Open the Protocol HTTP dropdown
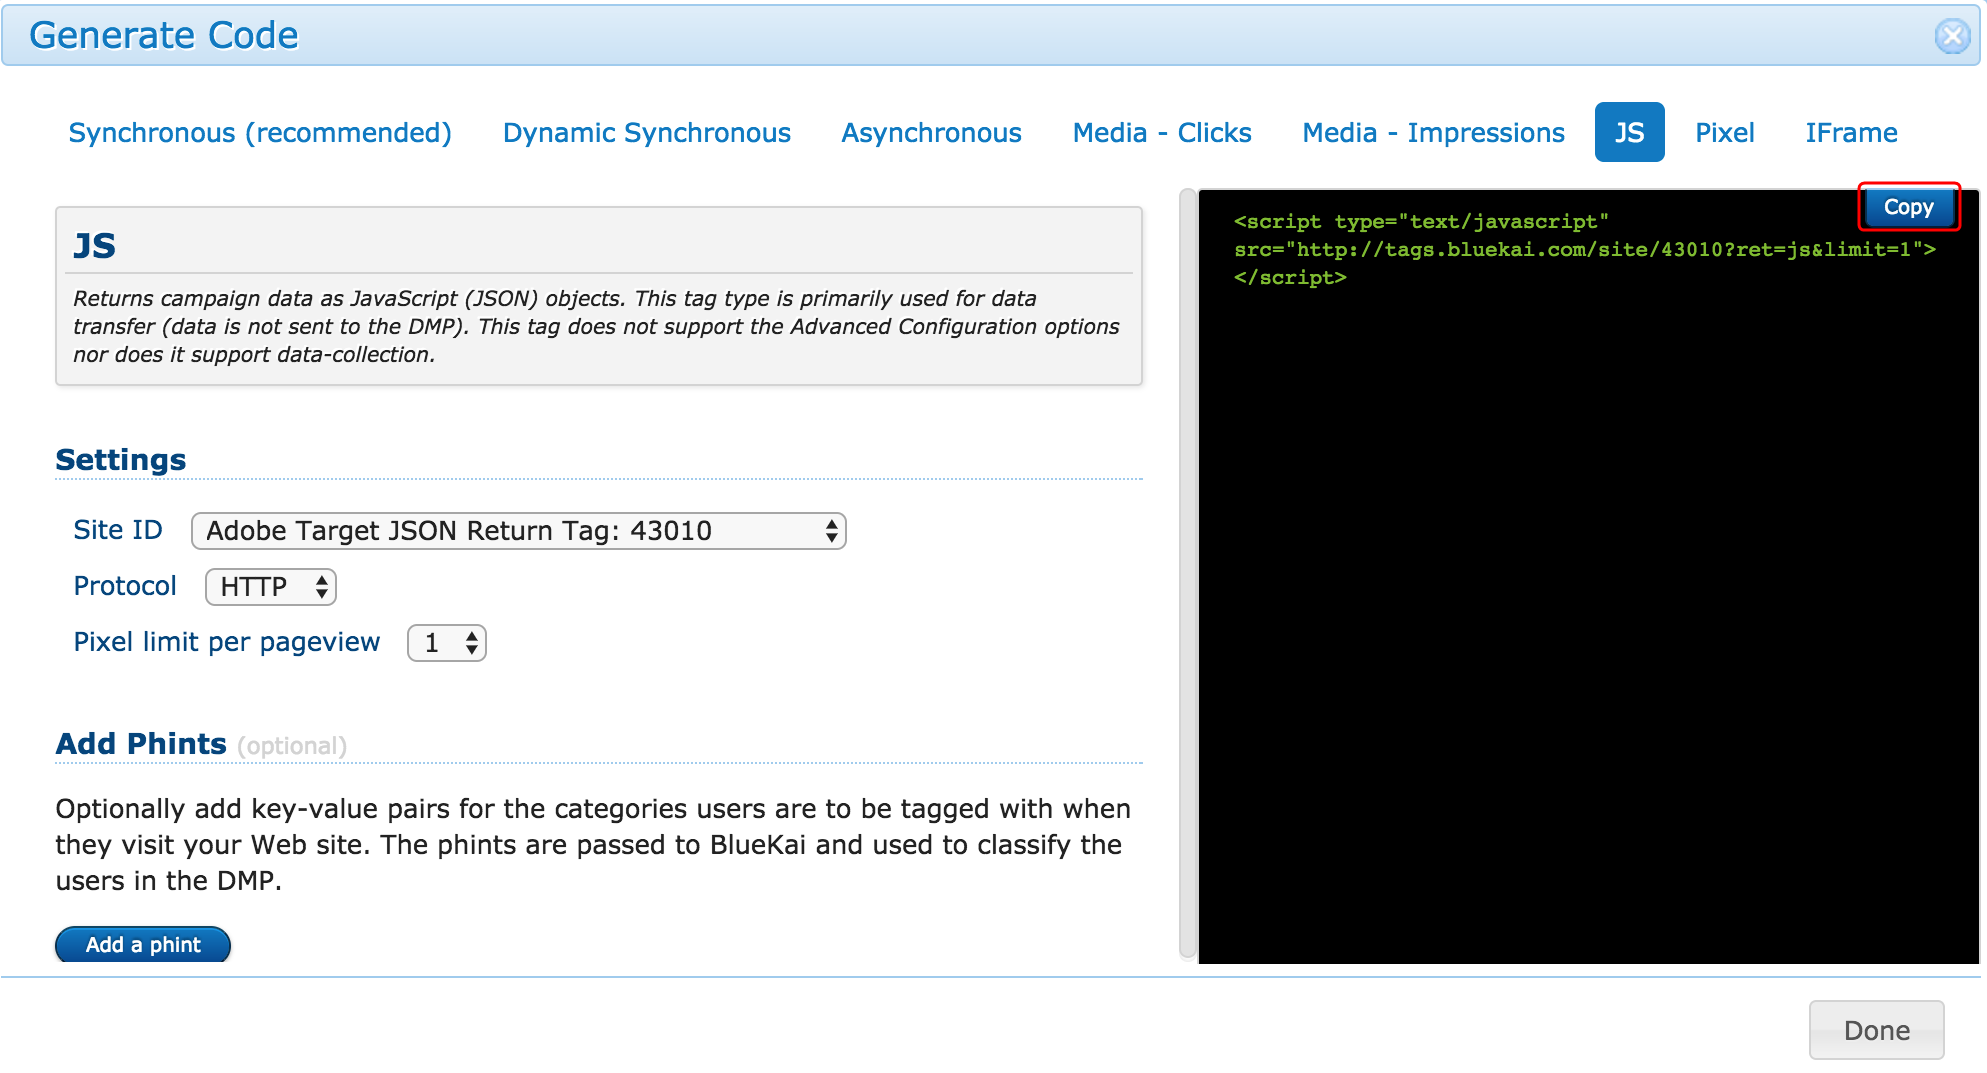This screenshot has height=1073, width=1987. (270, 587)
